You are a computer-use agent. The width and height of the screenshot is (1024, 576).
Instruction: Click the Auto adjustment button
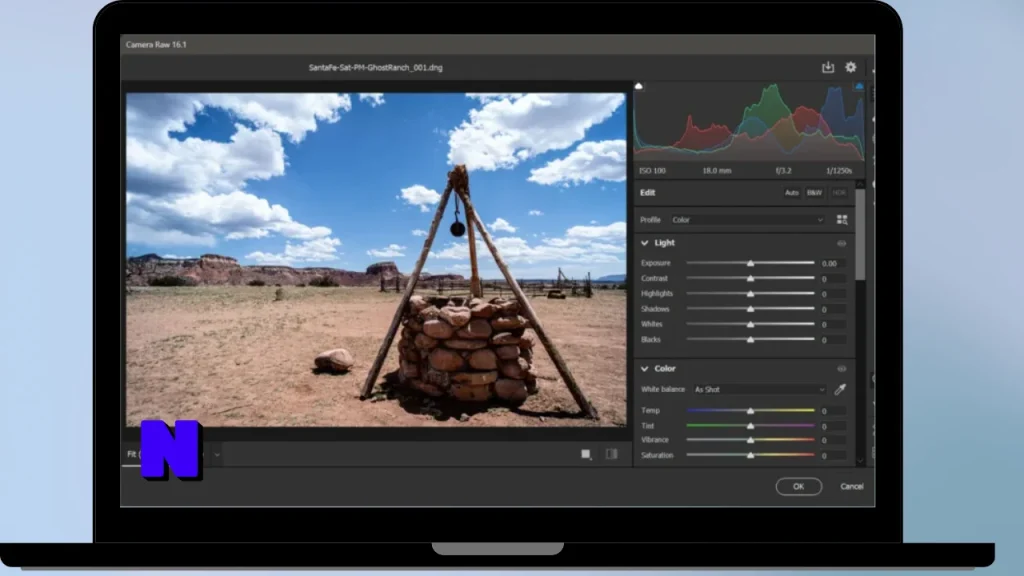coord(792,193)
